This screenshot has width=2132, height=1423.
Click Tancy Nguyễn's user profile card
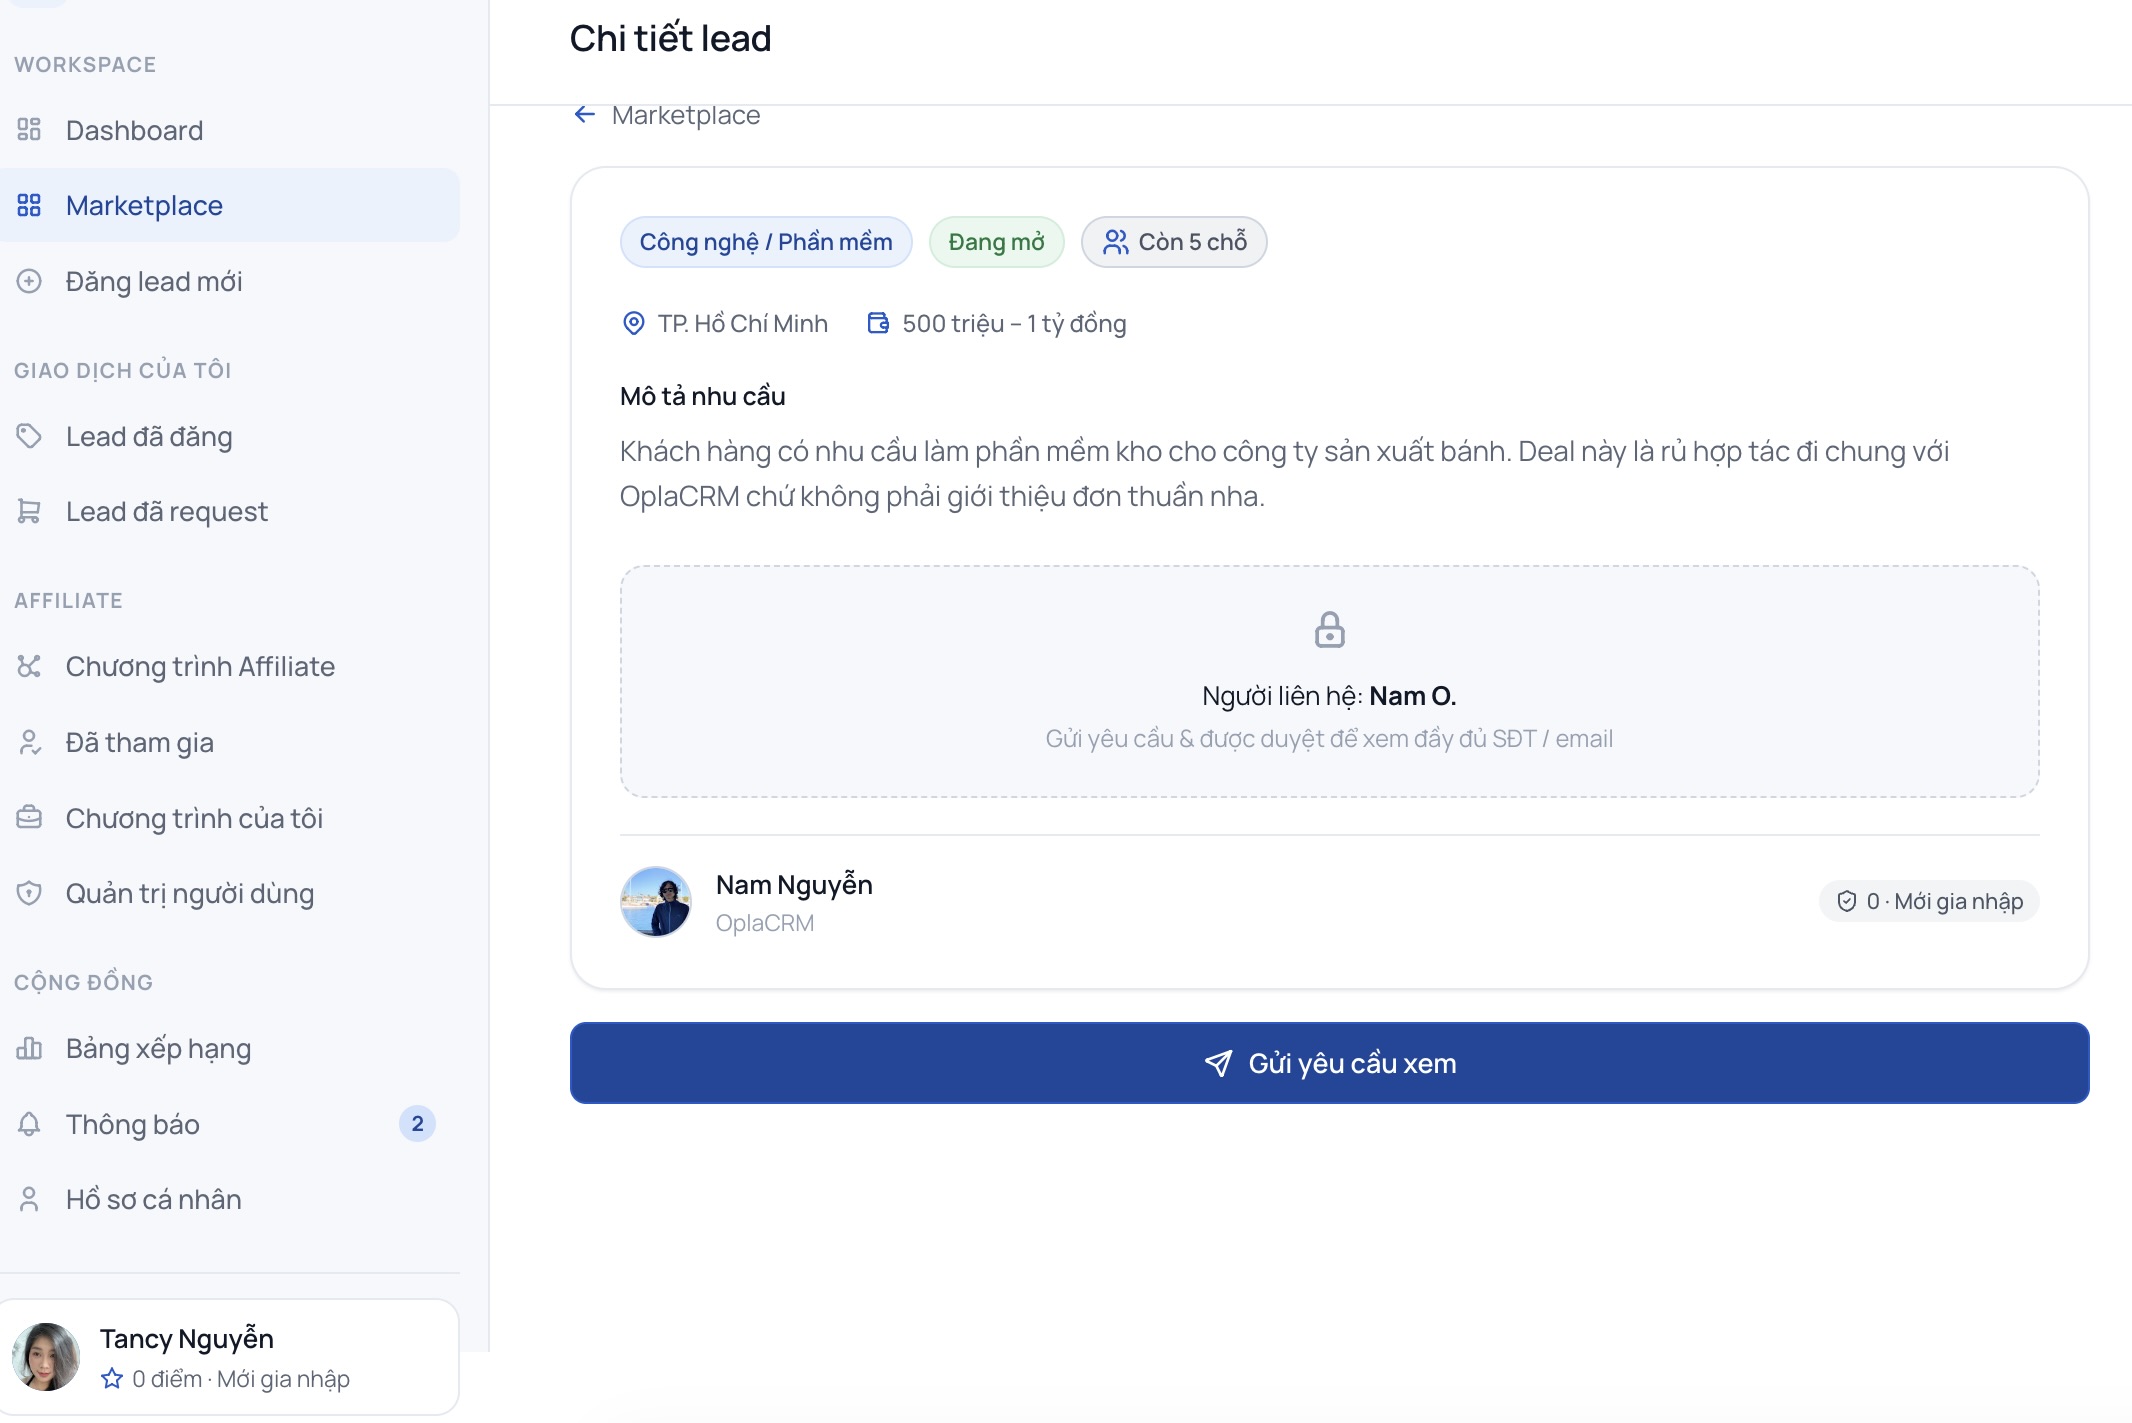229,1357
